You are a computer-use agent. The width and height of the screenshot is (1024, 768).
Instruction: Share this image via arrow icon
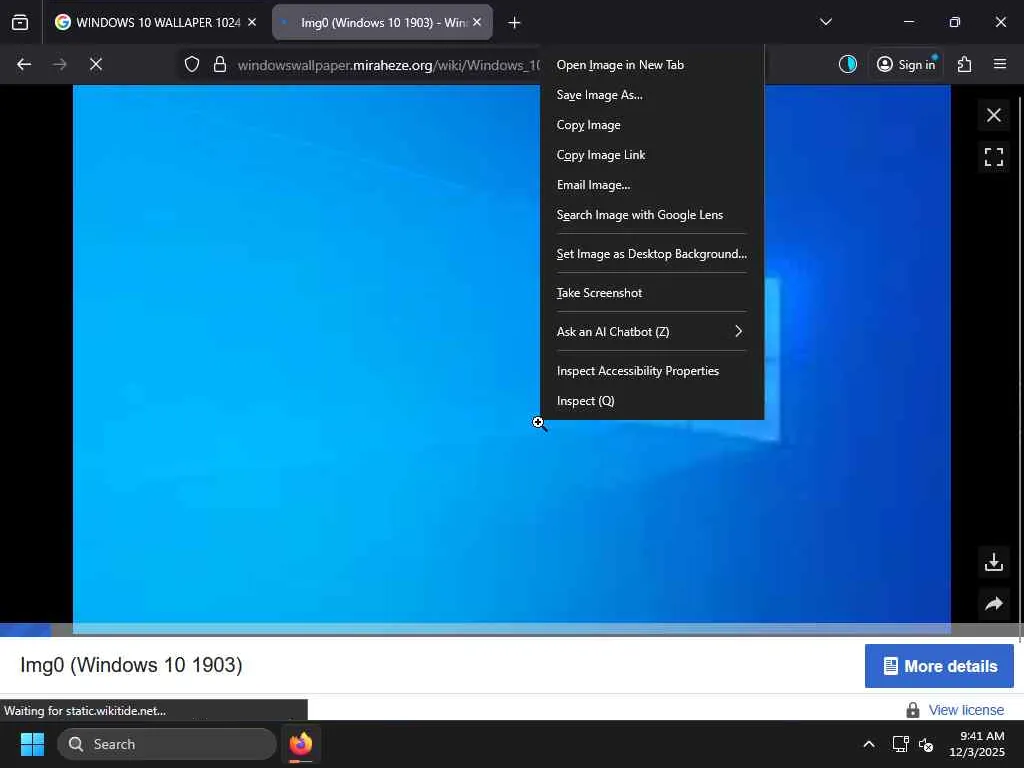pos(994,603)
